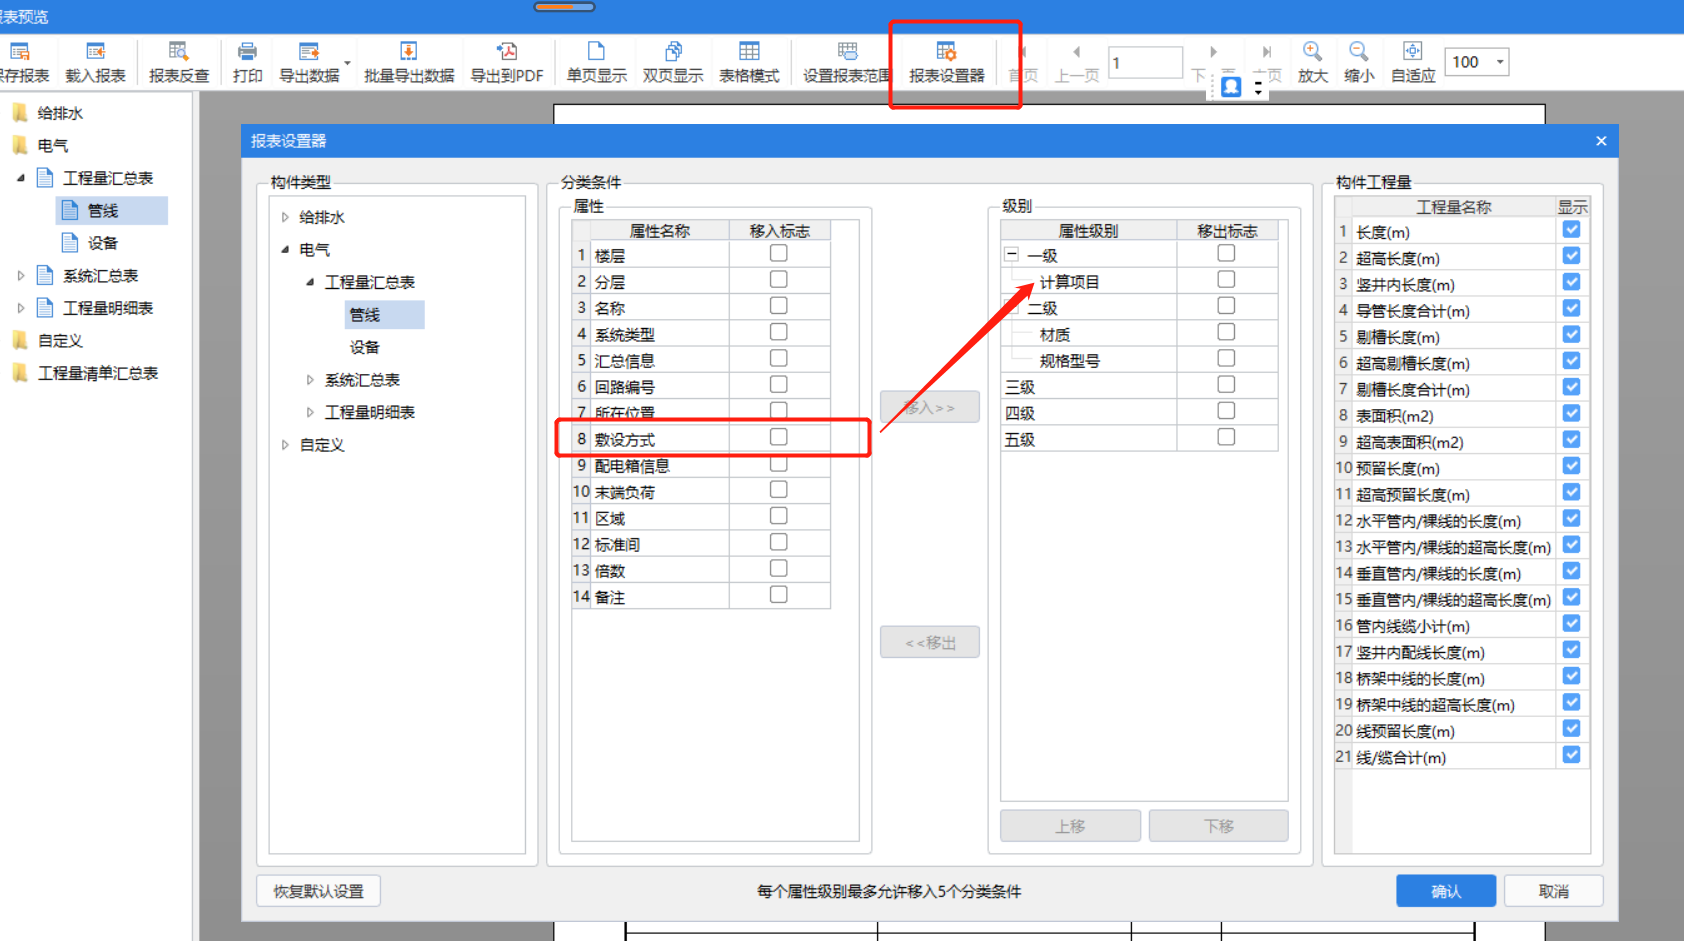The width and height of the screenshot is (1684, 941).
Task: Check 移入标志 for 名称
Action: pos(779,306)
